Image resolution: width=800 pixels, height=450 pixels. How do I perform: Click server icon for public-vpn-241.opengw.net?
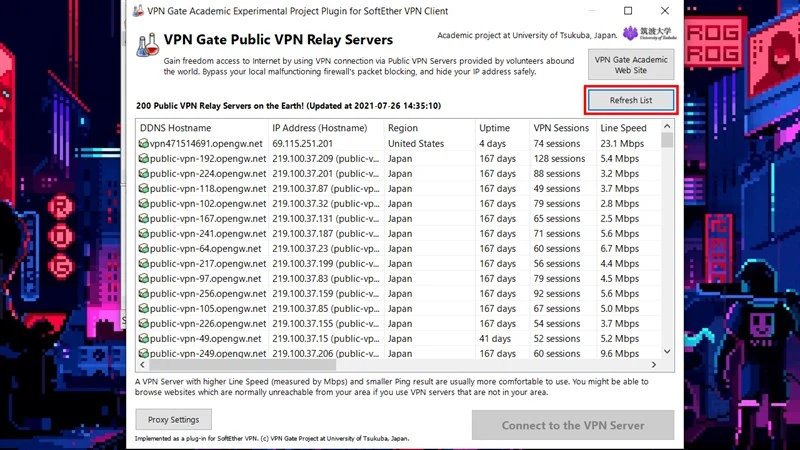143,233
